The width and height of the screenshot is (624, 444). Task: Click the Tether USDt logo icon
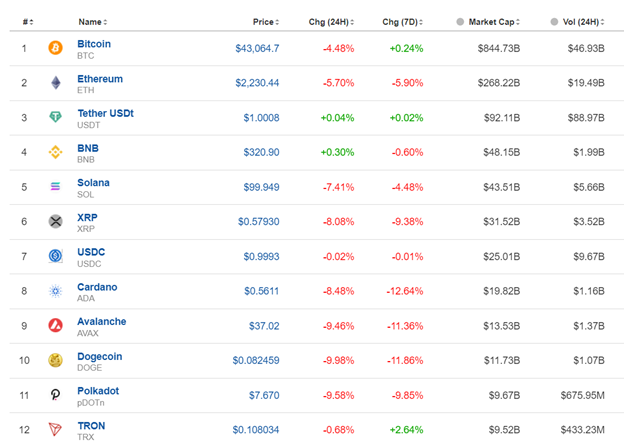coord(56,117)
